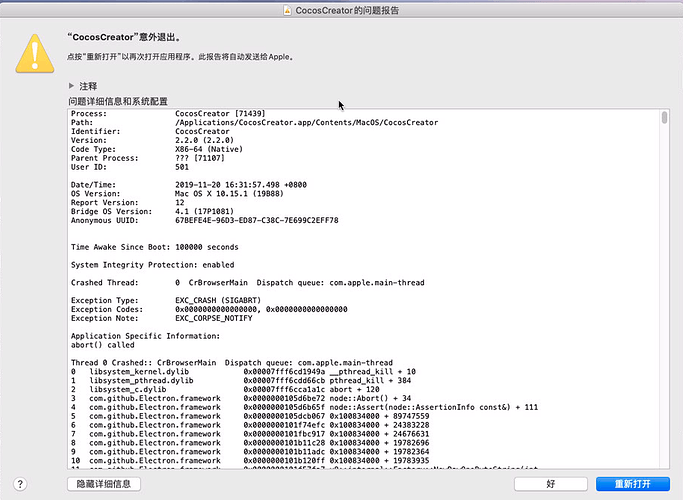Click the 重新打开 reopen button
This screenshot has width=683, height=500.
click(x=632, y=484)
